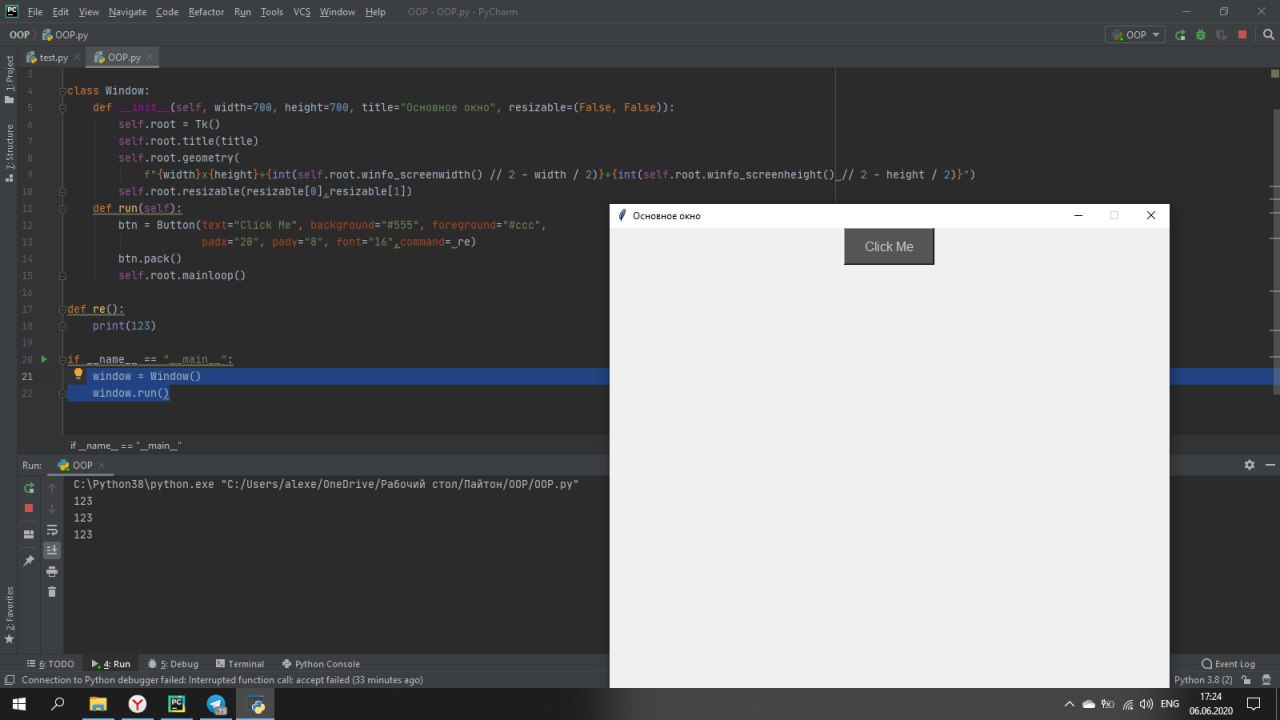The width and height of the screenshot is (1280, 720).
Task: Click the "Click Me" button in Tk window
Action: coord(889,246)
